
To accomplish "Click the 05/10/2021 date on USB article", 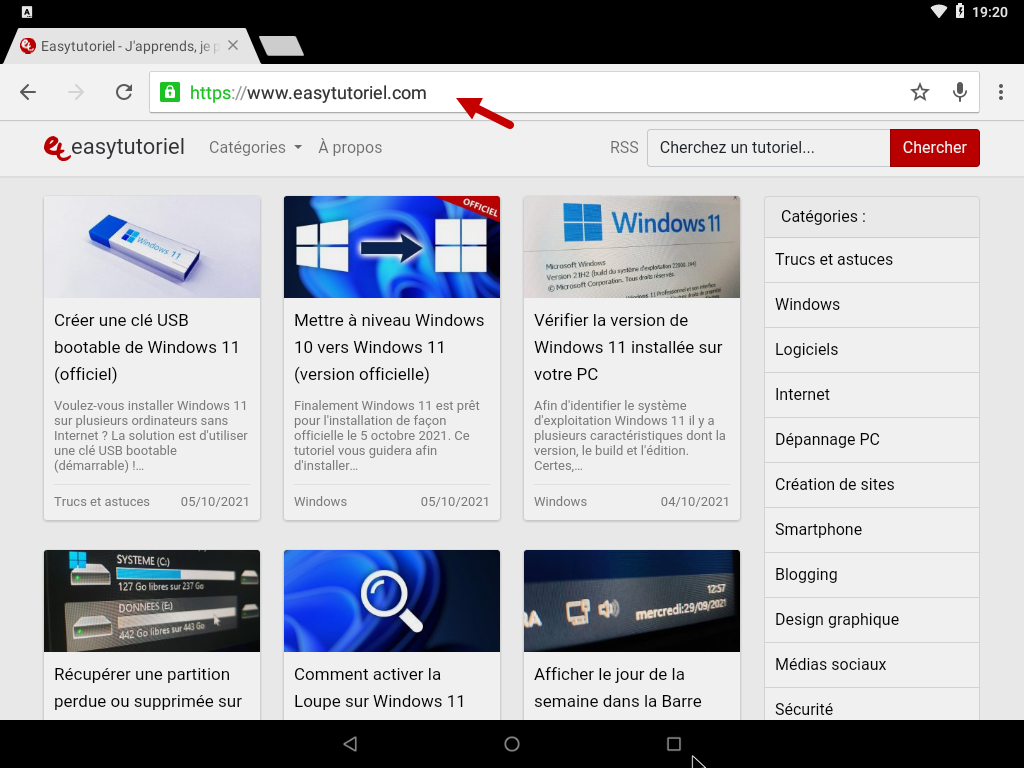I will pyautogui.click(x=215, y=502).
